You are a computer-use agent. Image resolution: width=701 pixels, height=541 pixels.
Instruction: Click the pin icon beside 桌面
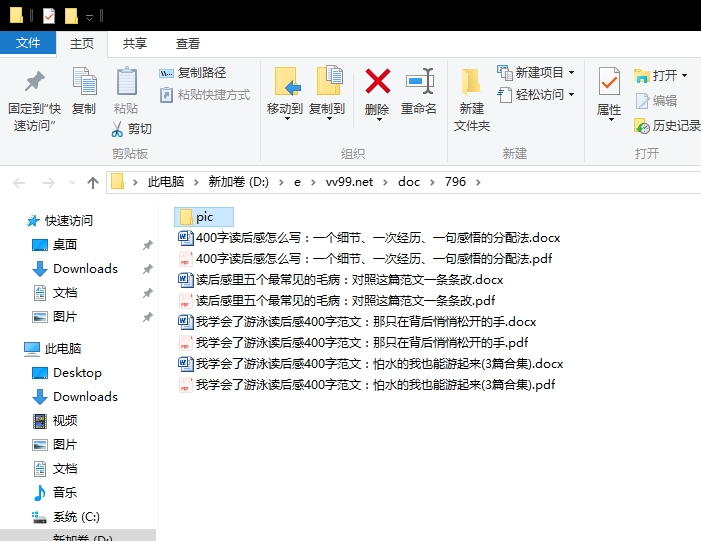click(148, 245)
